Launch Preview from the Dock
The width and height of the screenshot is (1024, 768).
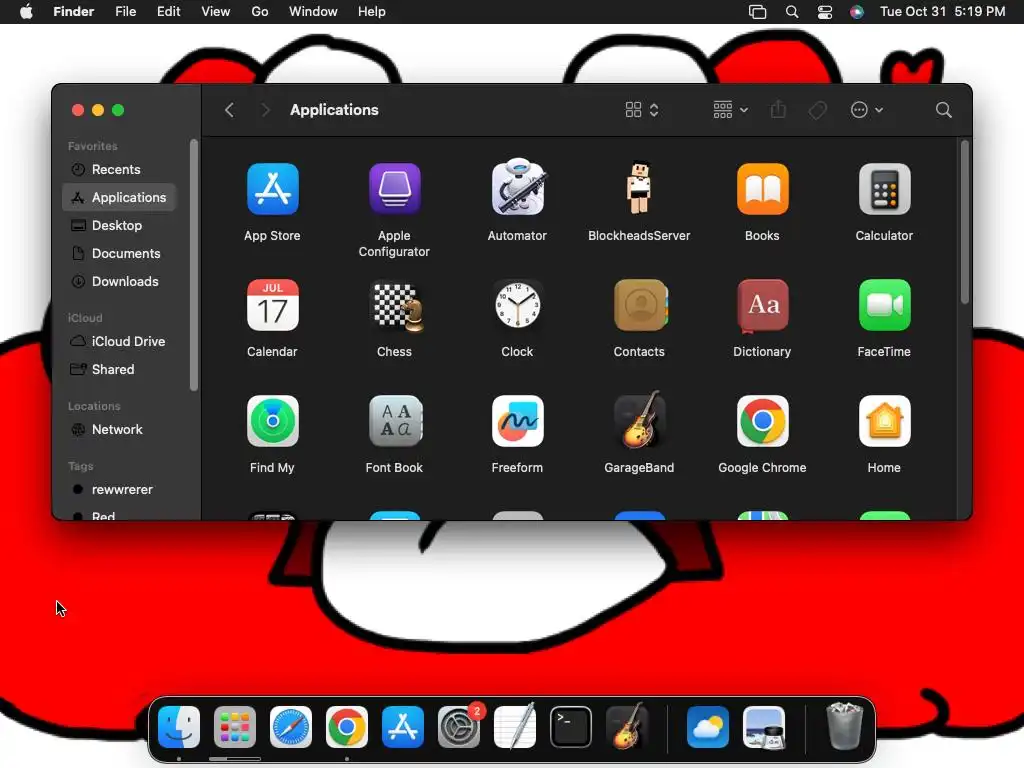tap(764, 727)
